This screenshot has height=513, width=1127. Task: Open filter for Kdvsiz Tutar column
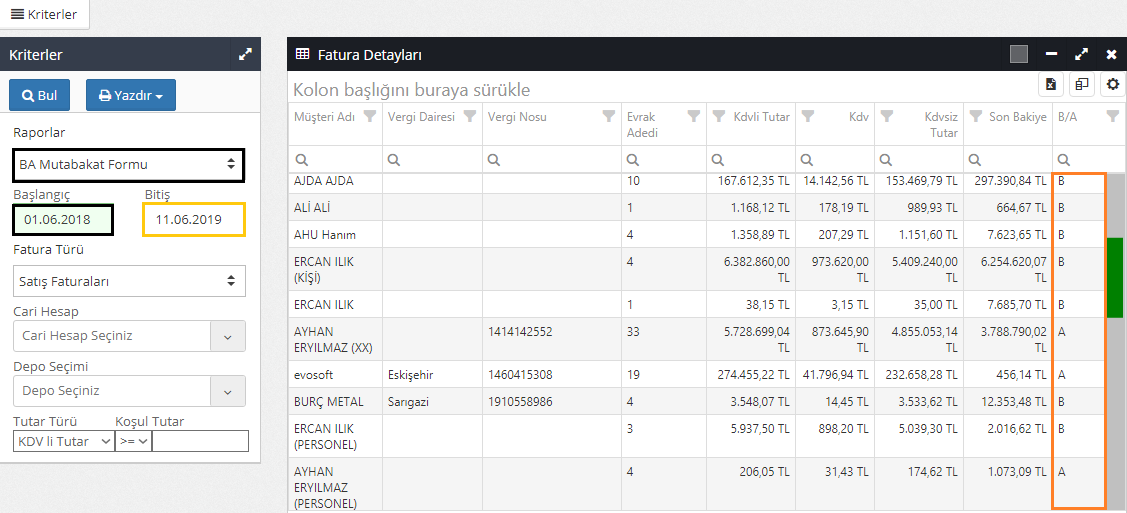tap(887, 116)
